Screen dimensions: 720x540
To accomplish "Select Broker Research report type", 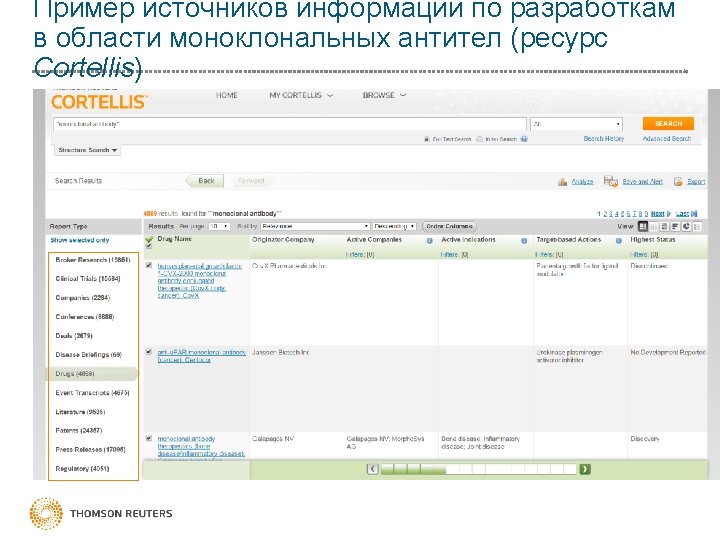I will pyautogui.click(x=93, y=260).
